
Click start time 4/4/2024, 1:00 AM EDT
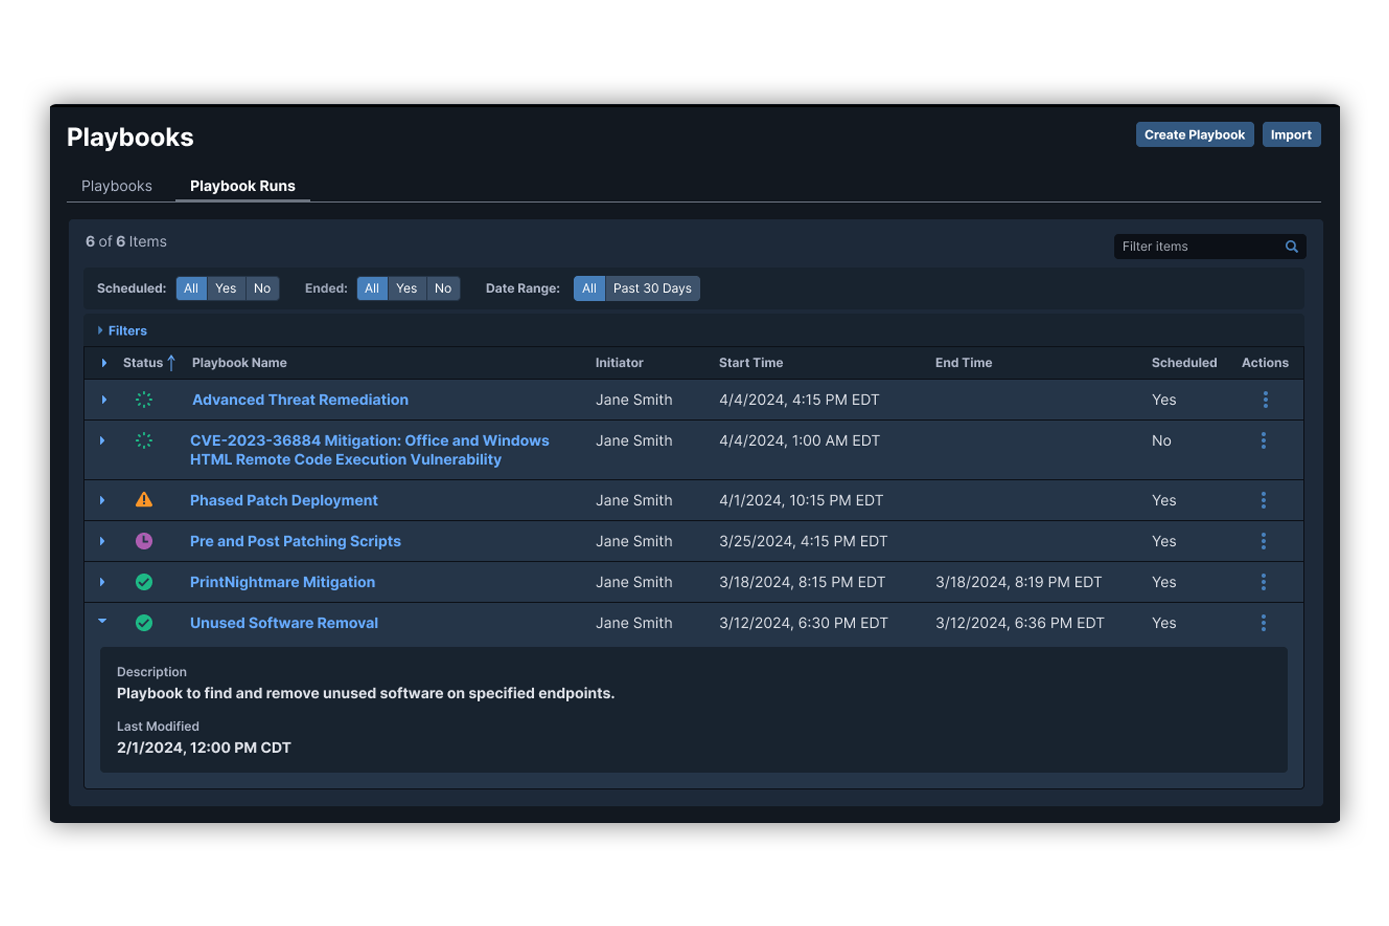[x=799, y=440]
